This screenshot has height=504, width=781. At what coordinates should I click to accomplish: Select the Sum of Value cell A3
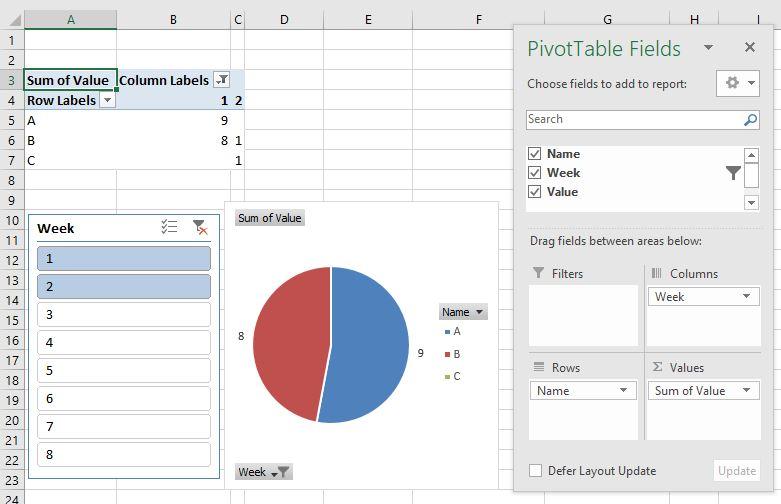point(70,80)
